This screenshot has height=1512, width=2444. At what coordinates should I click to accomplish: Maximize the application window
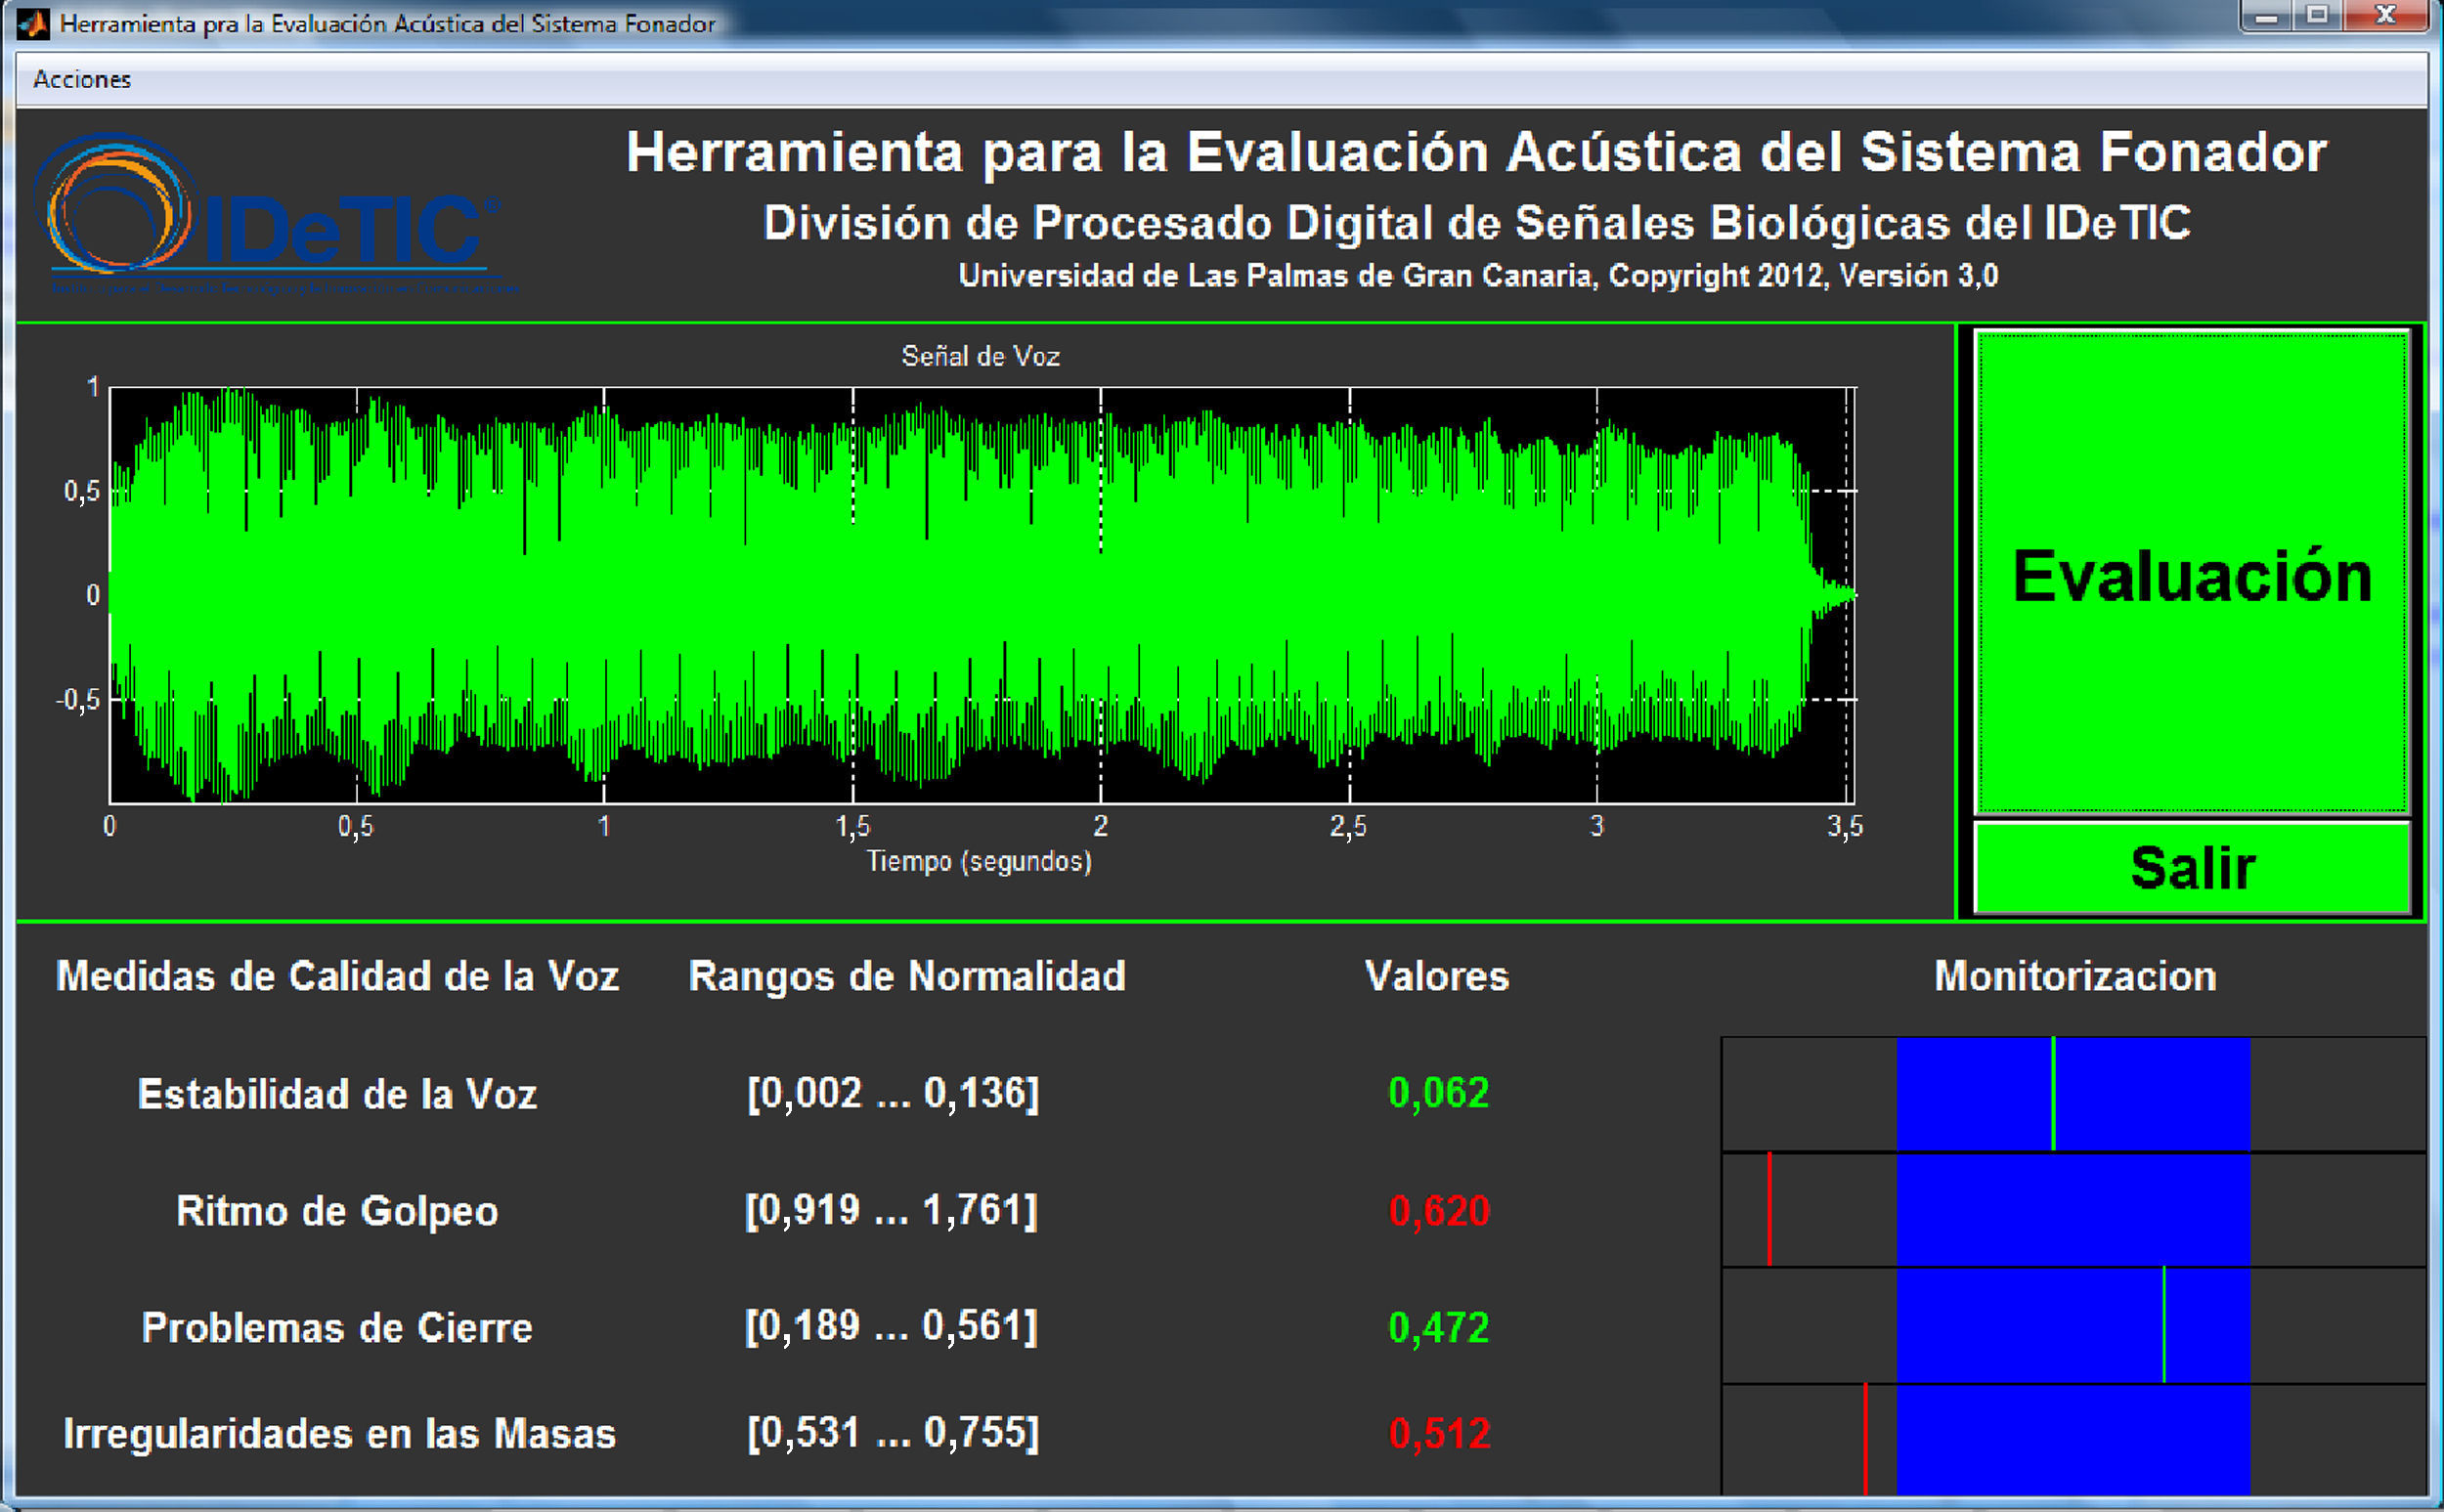pyautogui.click(x=2317, y=16)
